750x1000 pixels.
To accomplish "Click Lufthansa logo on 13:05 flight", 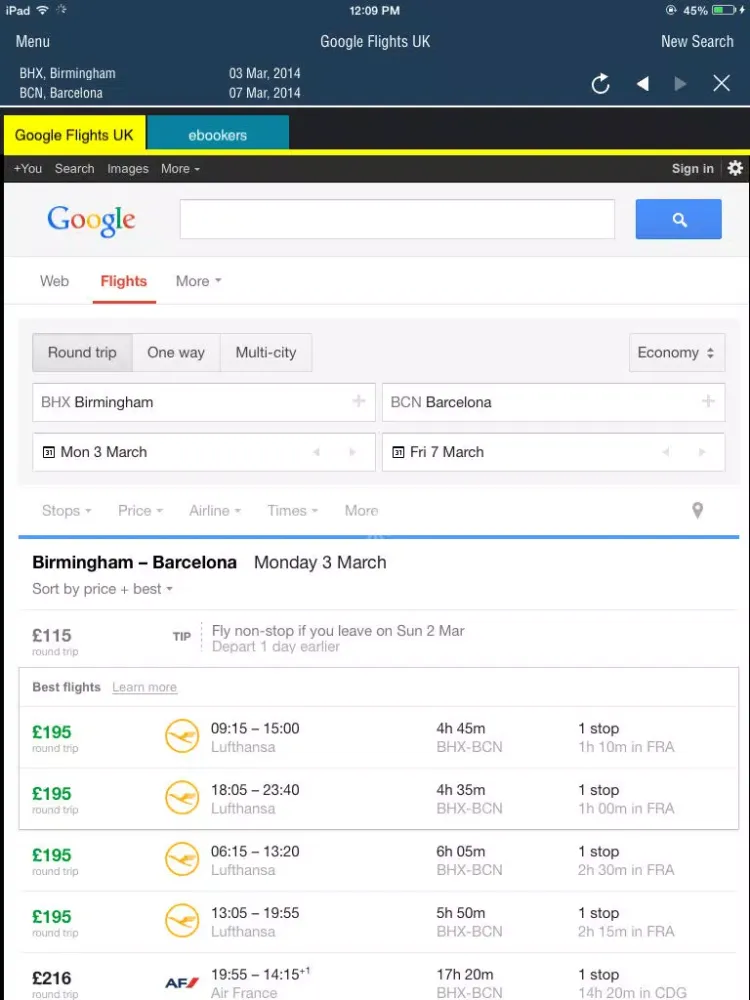I will click(182, 921).
